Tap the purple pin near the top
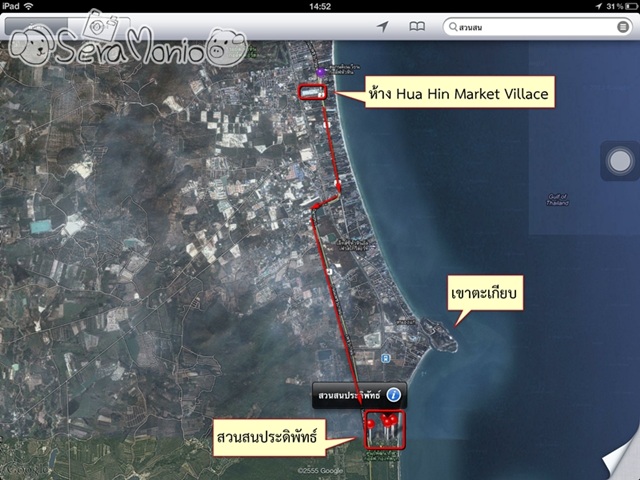Screen dimensions: 640x480 tap(321, 72)
